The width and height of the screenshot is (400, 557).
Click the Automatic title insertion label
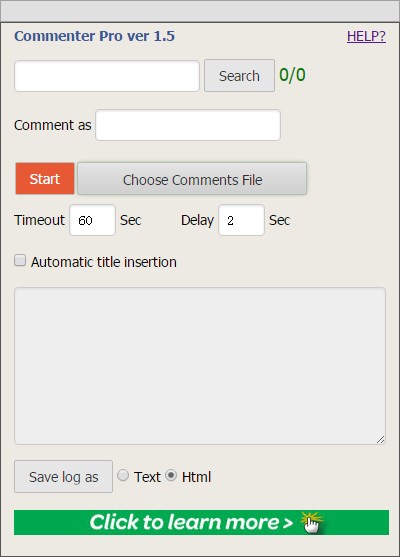pyautogui.click(x=104, y=262)
